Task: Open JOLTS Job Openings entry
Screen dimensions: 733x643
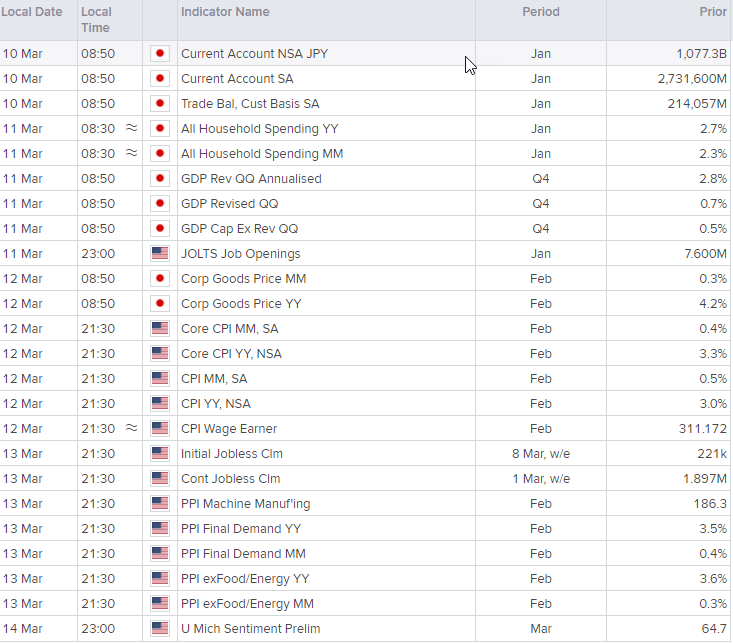Action: tap(240, 254)
